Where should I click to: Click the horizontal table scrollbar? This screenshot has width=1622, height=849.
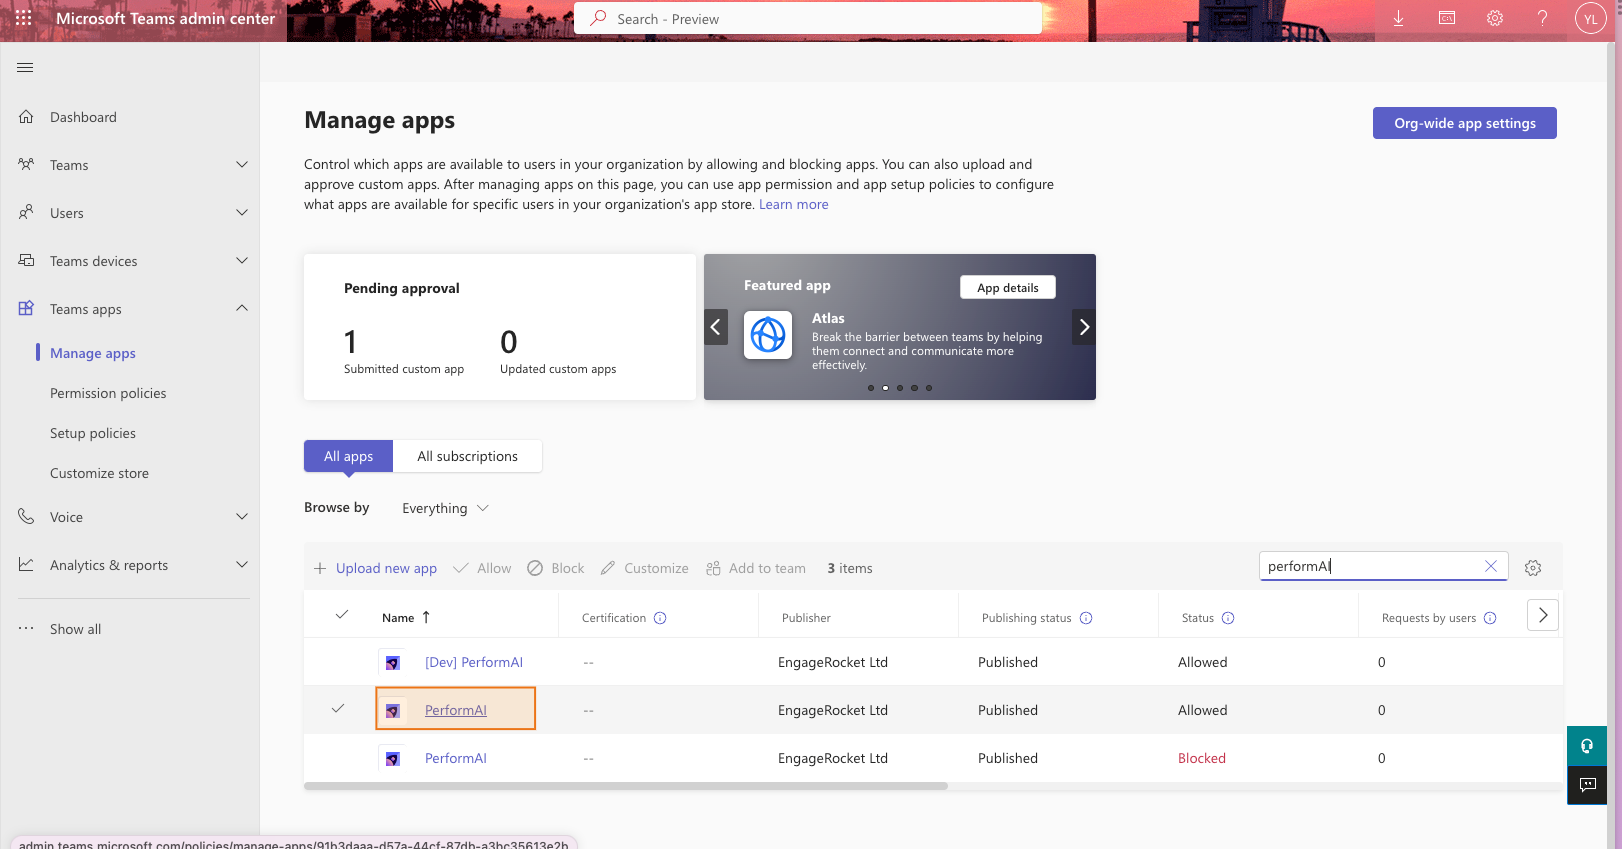click(626, 786)
